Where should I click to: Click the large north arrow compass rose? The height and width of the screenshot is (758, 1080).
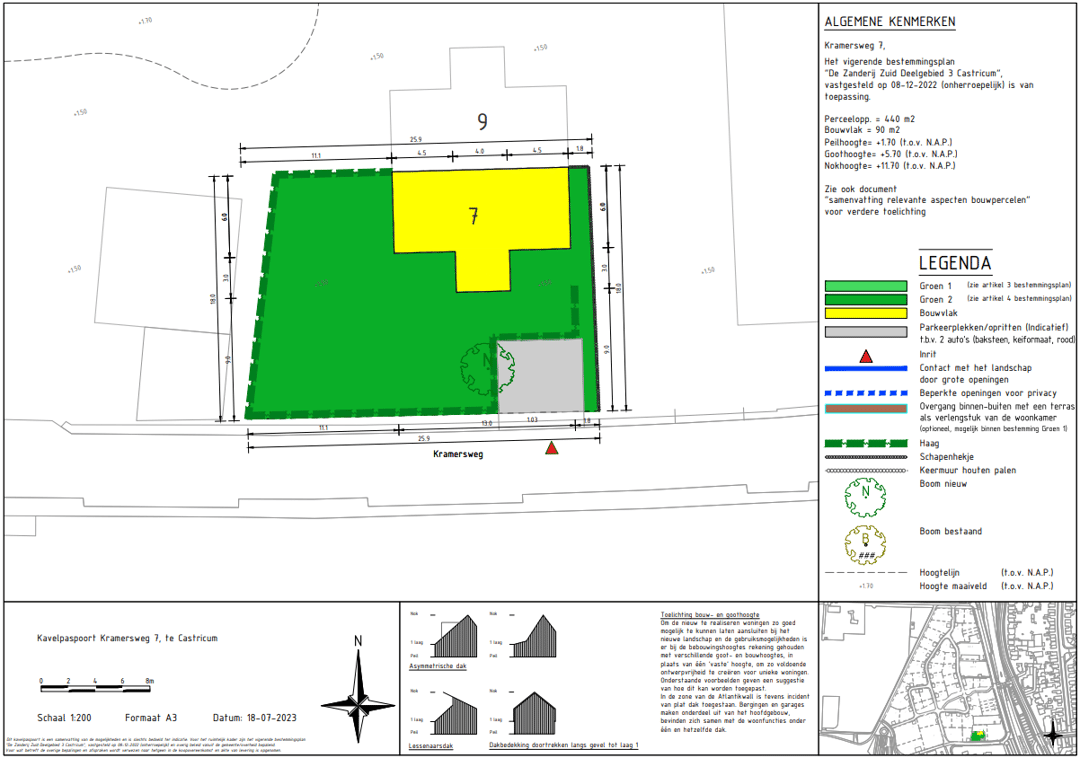360,695
